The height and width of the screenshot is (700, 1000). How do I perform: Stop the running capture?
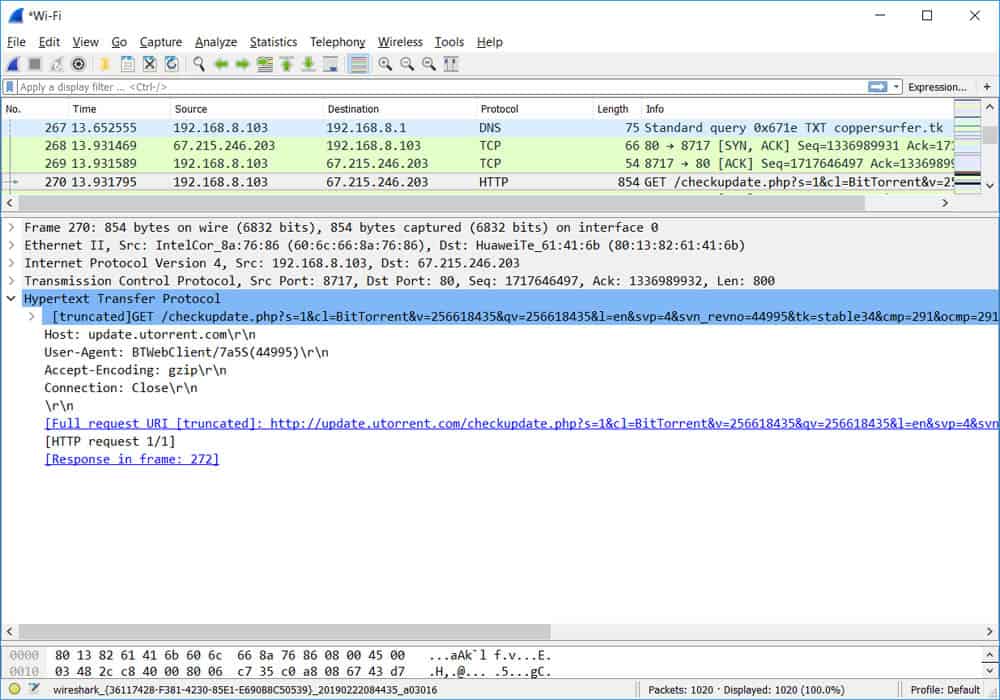[x=35, y=64]
